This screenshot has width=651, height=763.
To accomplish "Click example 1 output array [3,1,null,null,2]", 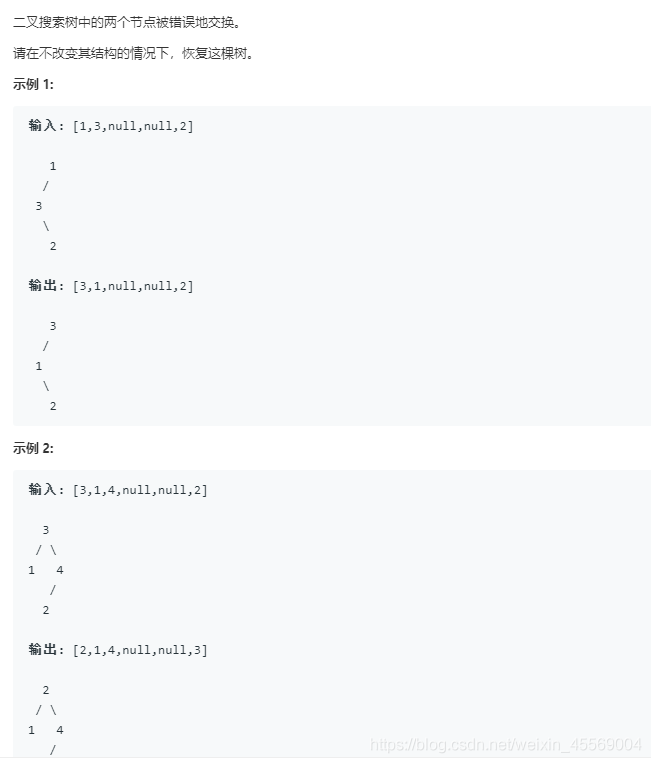I will 133,286.
